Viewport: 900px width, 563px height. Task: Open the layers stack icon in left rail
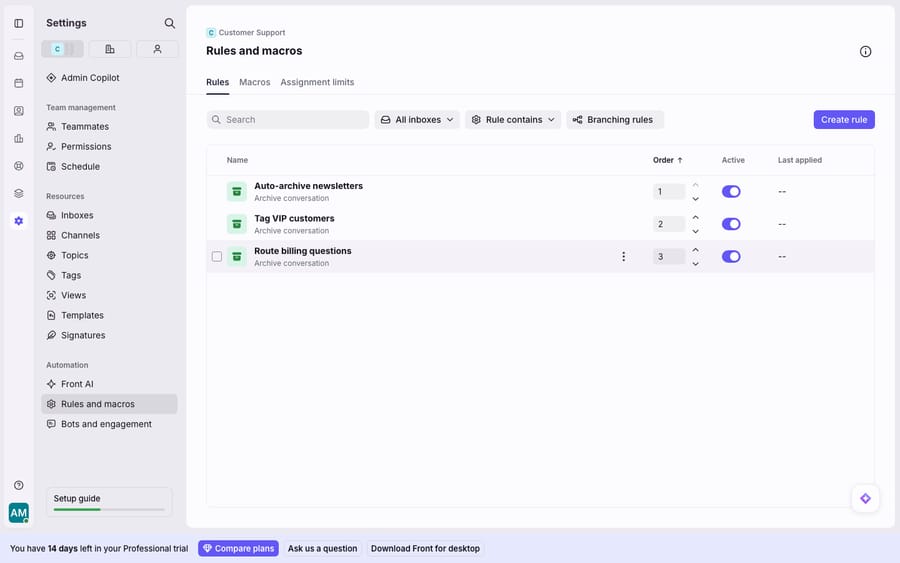click(x=19, y=193)
